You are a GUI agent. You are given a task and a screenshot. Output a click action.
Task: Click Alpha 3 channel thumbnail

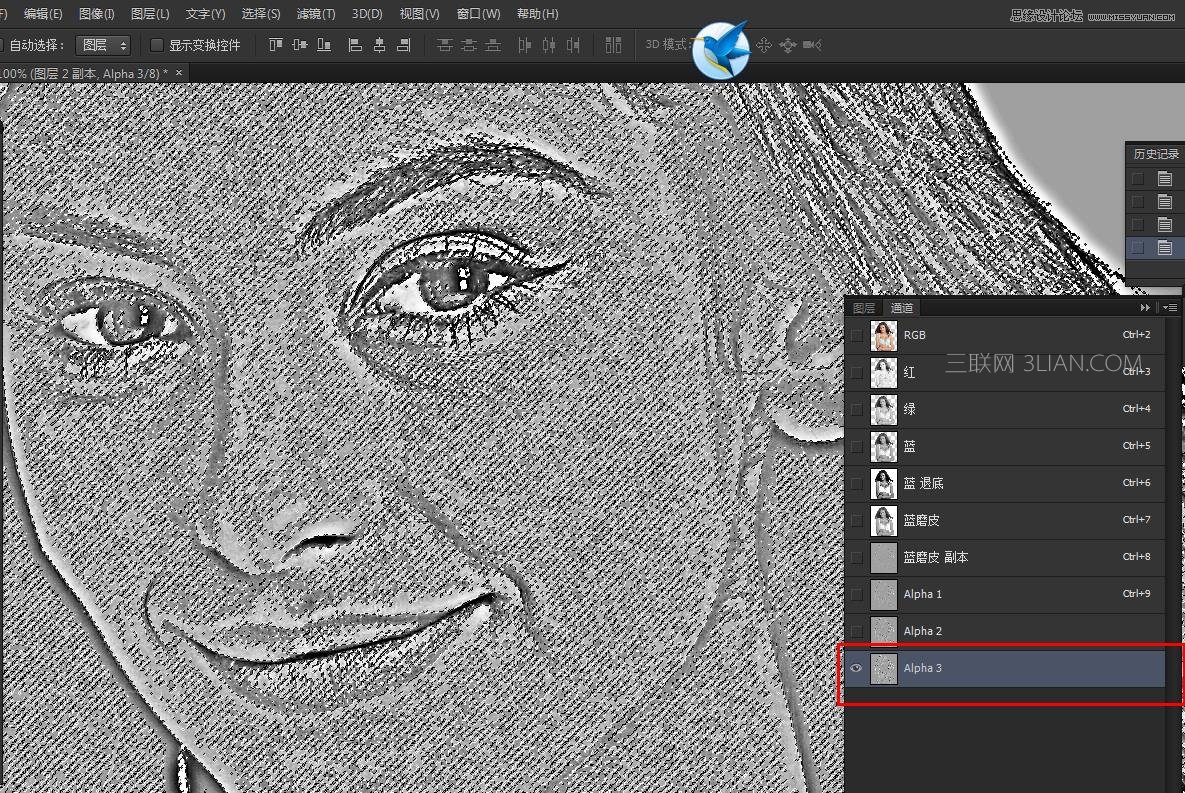point(883,668)
